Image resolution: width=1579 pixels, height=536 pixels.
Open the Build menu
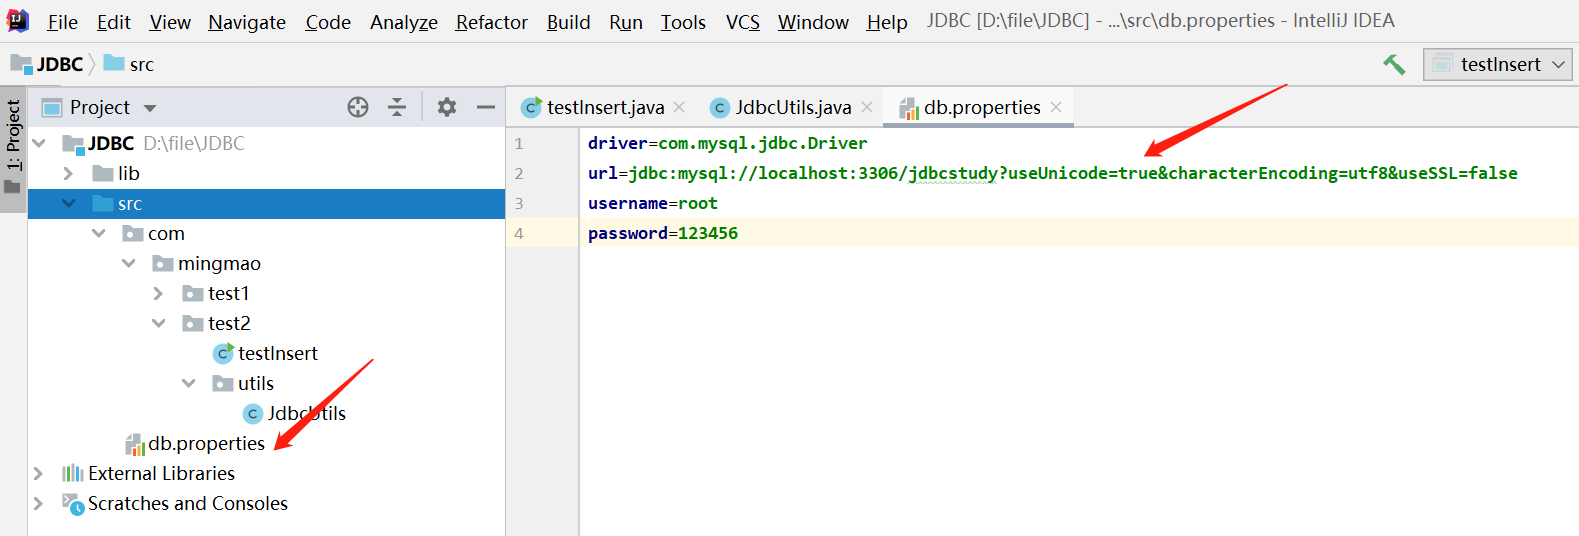pos(568,22)
